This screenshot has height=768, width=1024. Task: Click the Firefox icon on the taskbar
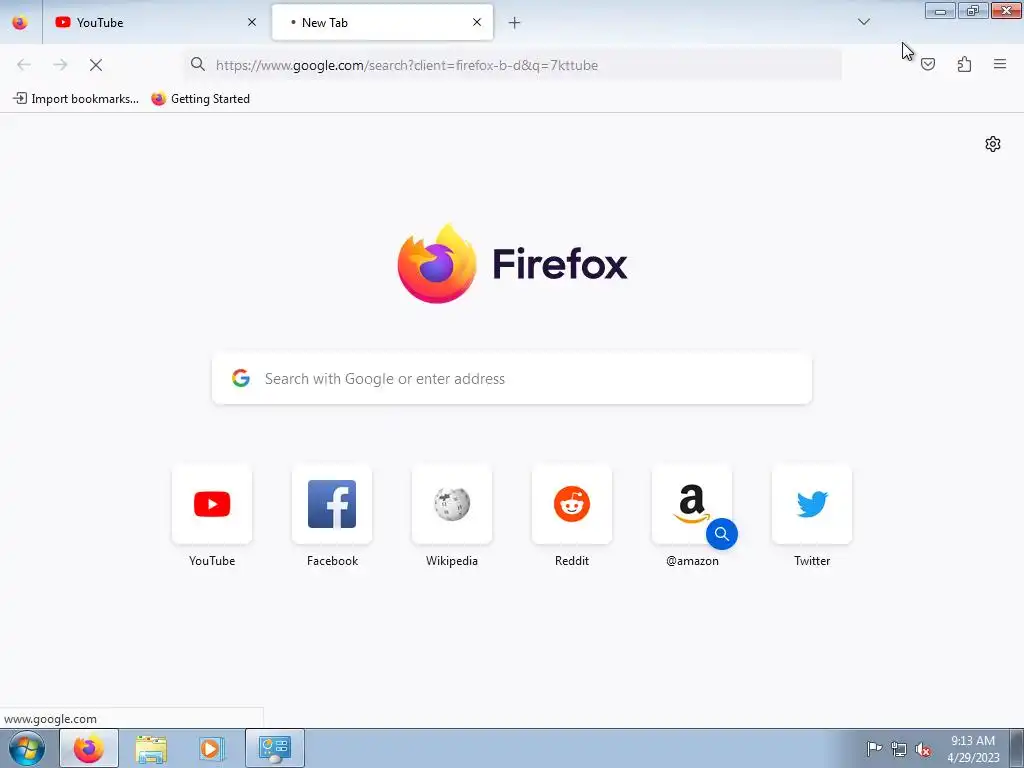click(x=89, y=748)
